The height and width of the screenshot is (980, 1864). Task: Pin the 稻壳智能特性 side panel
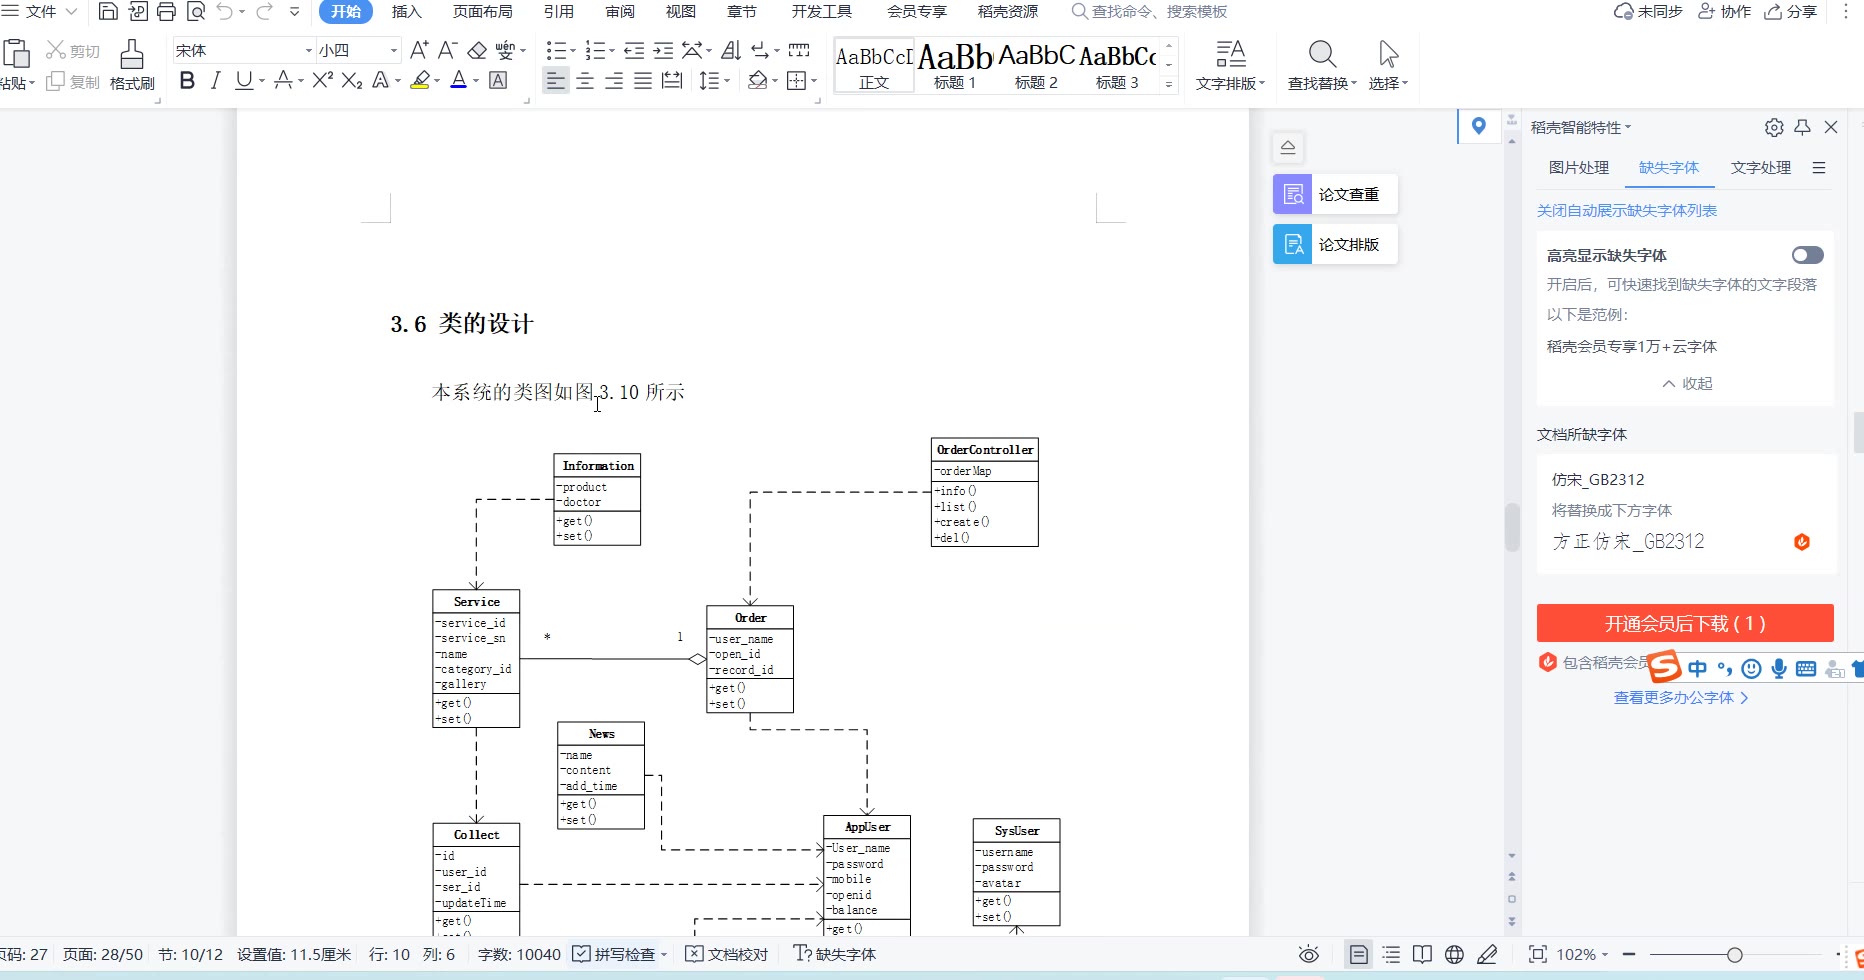(x=1802, y=127)
